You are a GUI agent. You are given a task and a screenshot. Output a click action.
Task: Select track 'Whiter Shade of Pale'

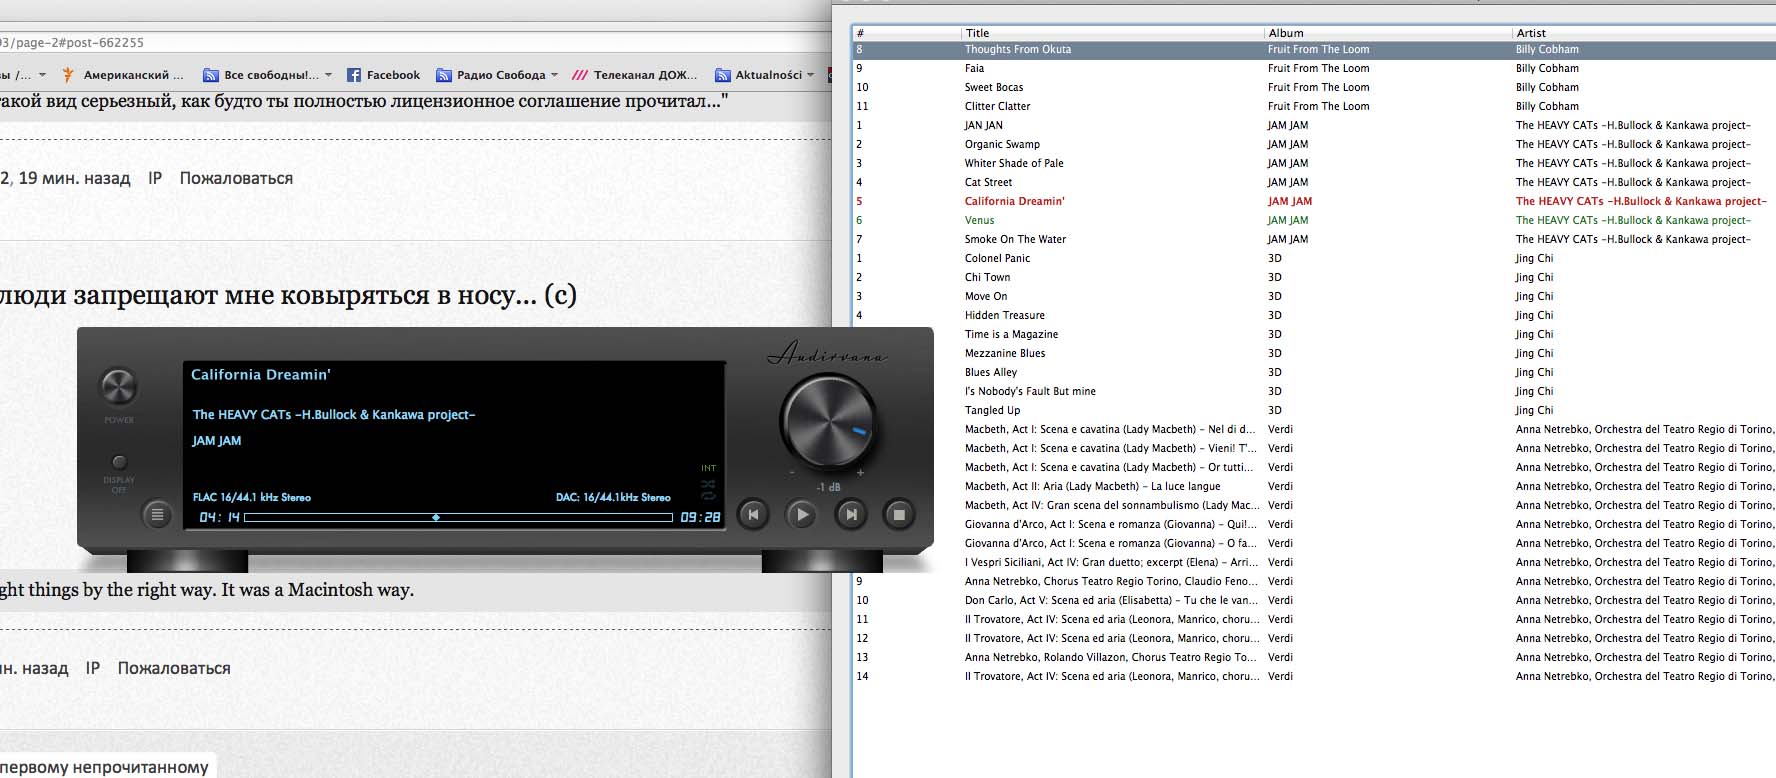pos(1314,163)
